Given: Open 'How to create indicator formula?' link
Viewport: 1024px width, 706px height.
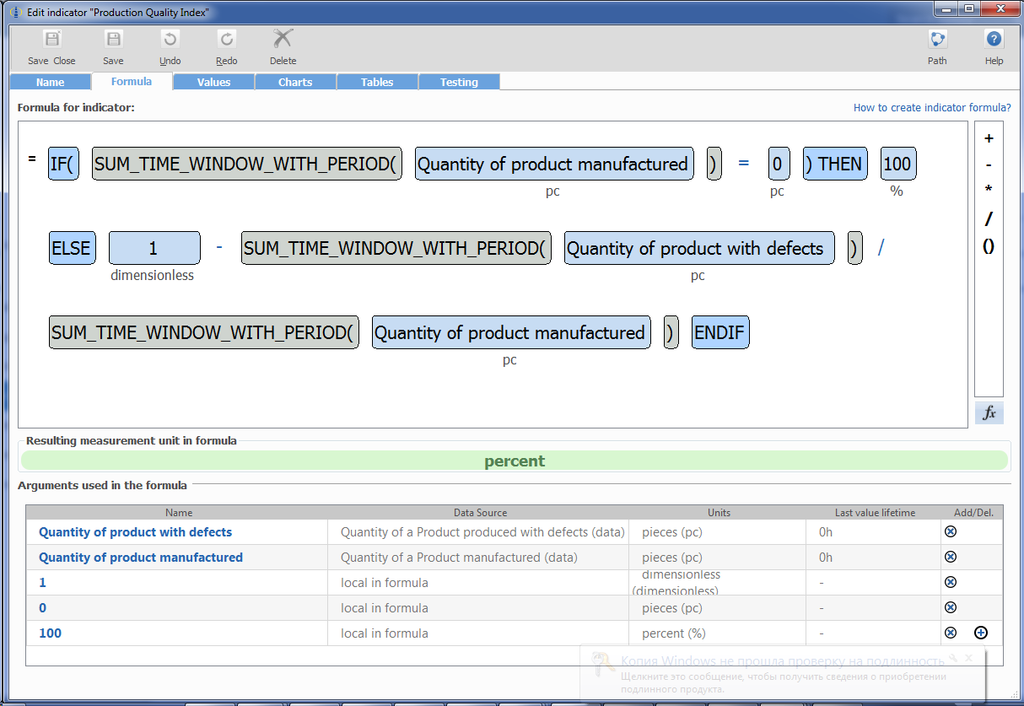Looking at the screenshot, I should pyautogui.click(x=931, y=108).
